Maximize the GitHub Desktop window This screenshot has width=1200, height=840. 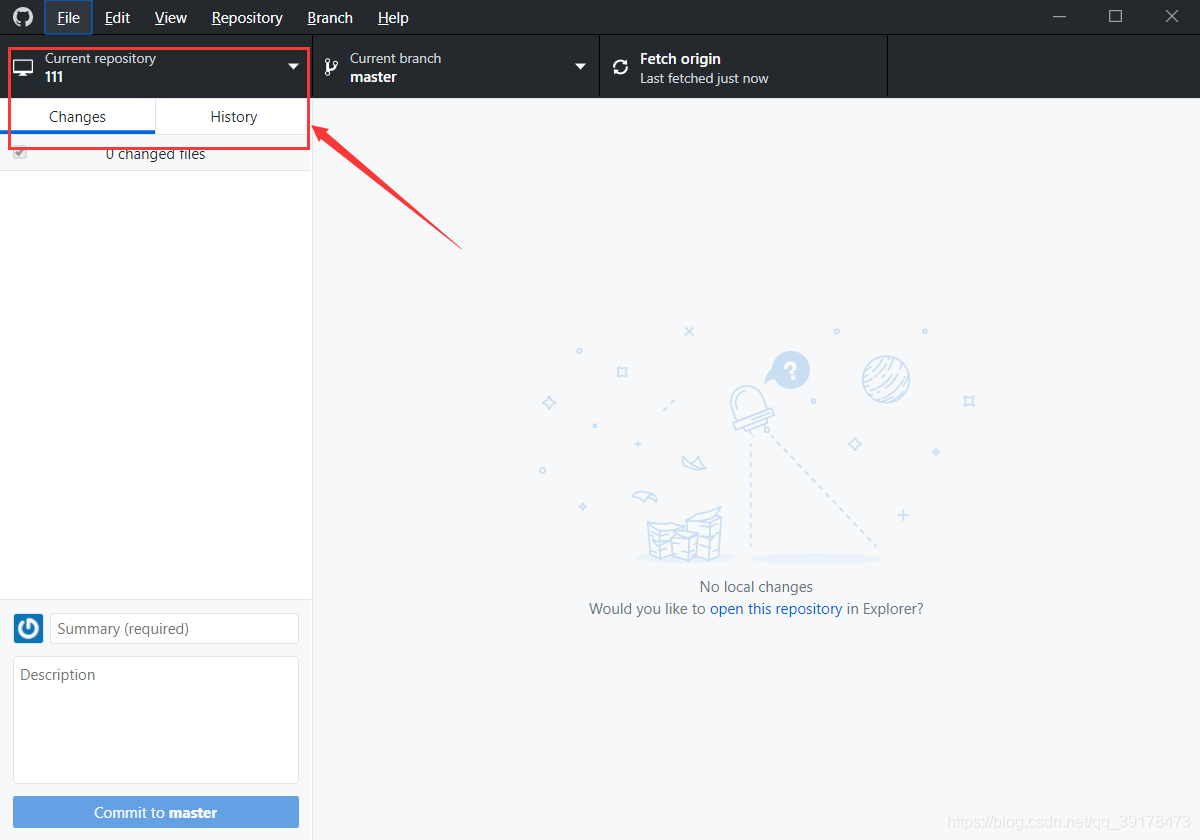point(1115,17)
